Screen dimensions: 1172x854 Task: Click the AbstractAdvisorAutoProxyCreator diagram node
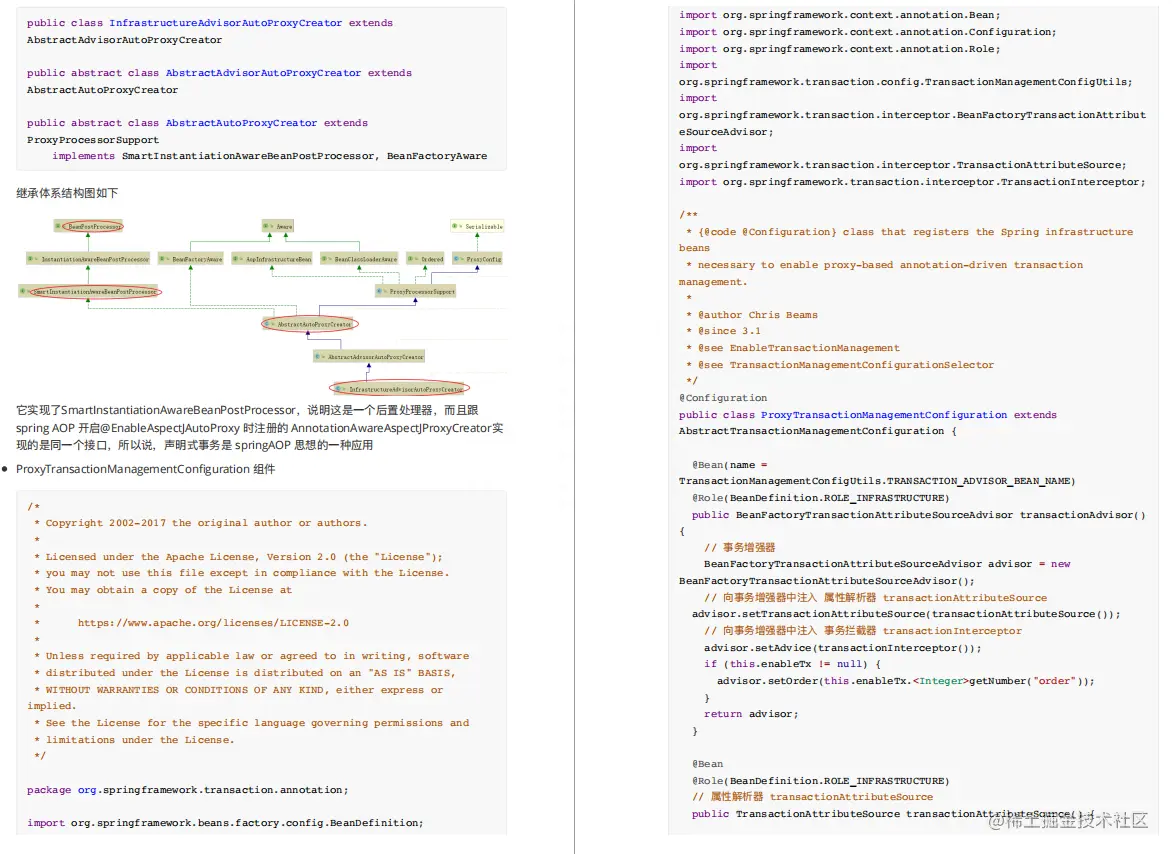point(369,357)
